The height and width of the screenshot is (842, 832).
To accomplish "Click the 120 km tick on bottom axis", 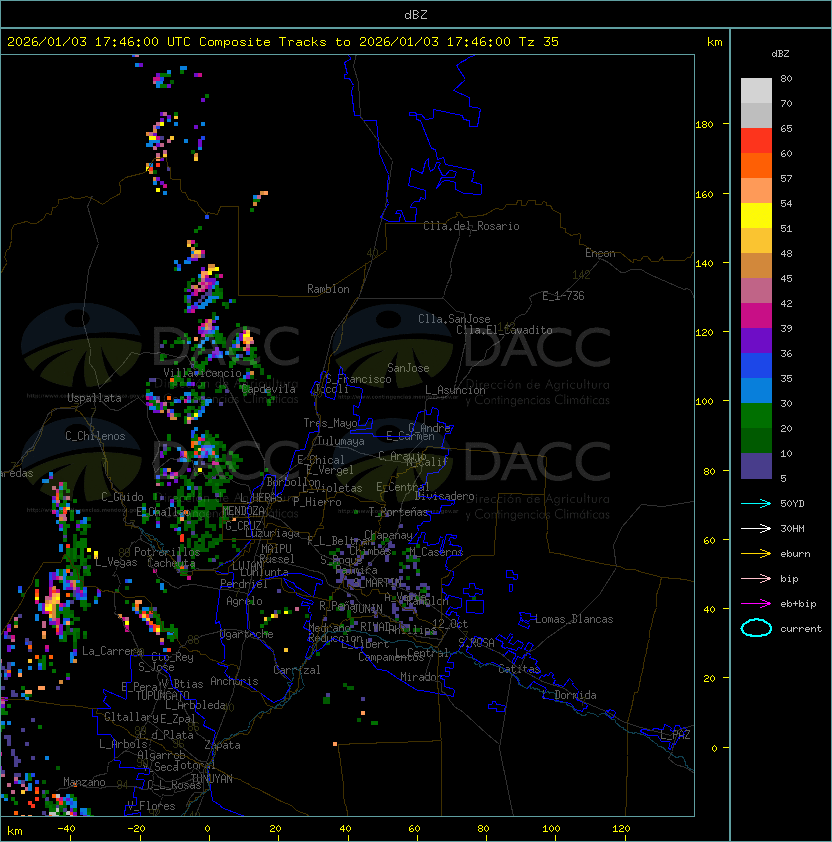I will pyautogui.click(x=621, y=829).
